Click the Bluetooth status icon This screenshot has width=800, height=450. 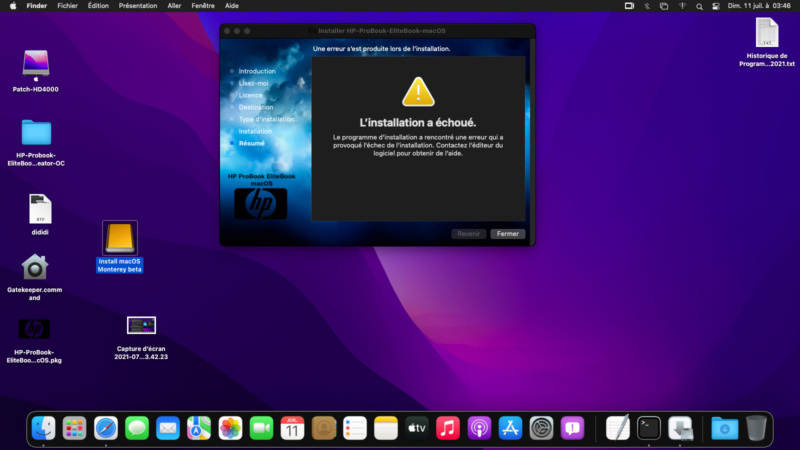click(x=647, y=6)
